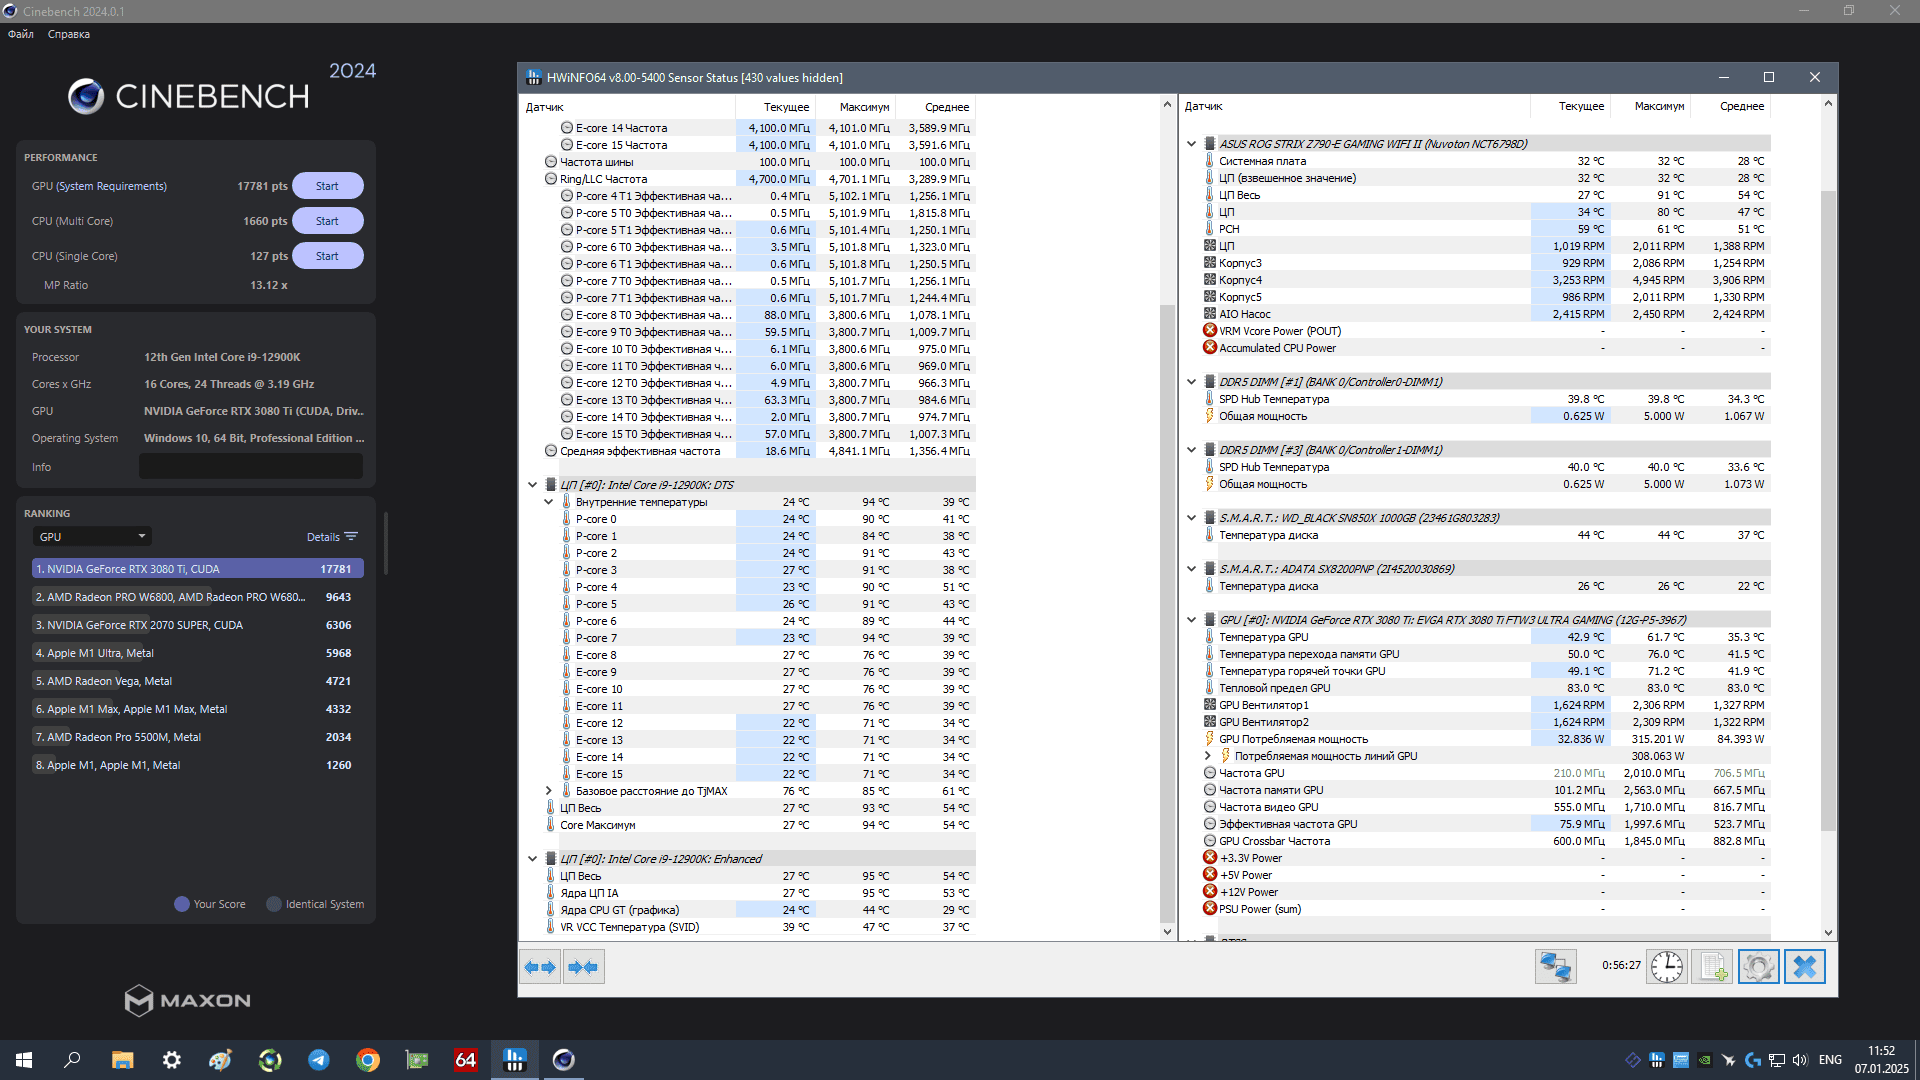Select the VR VCC Температура (SVID) row
Screen dimensions: 1920x1080
pos(758,927)
